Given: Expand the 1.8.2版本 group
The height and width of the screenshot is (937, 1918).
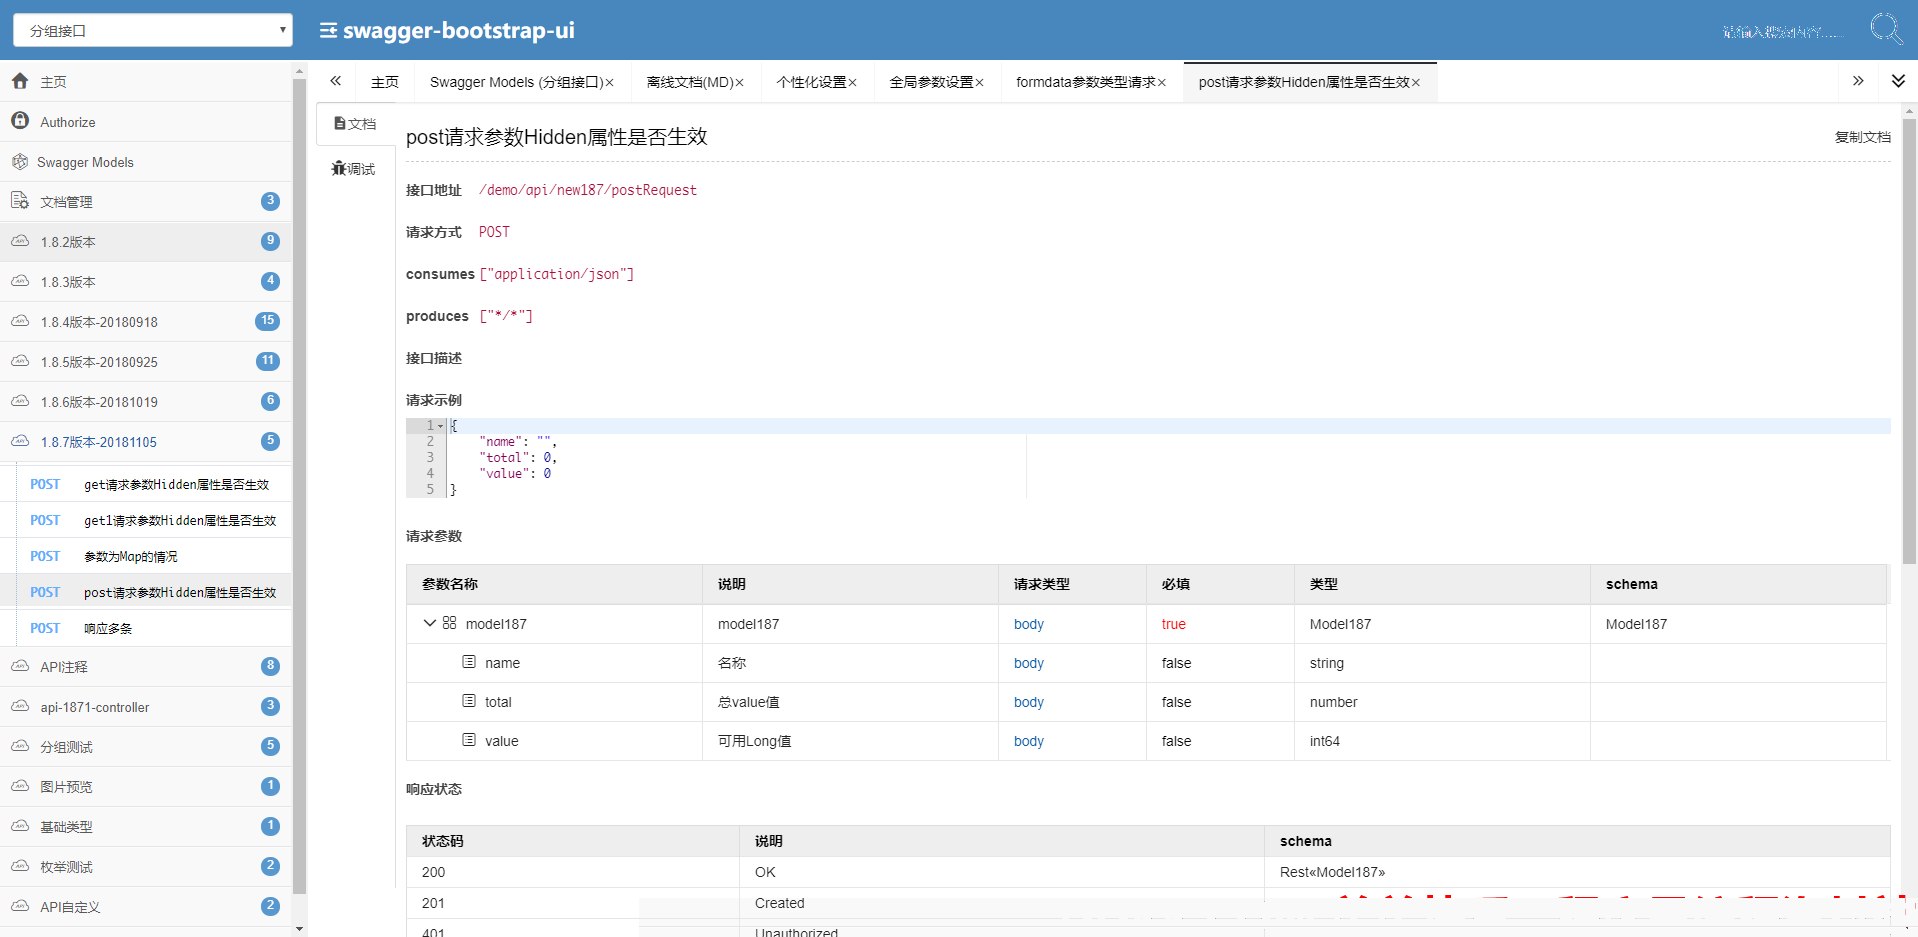Looking at the screenshot, I should (x=146, y=241).
